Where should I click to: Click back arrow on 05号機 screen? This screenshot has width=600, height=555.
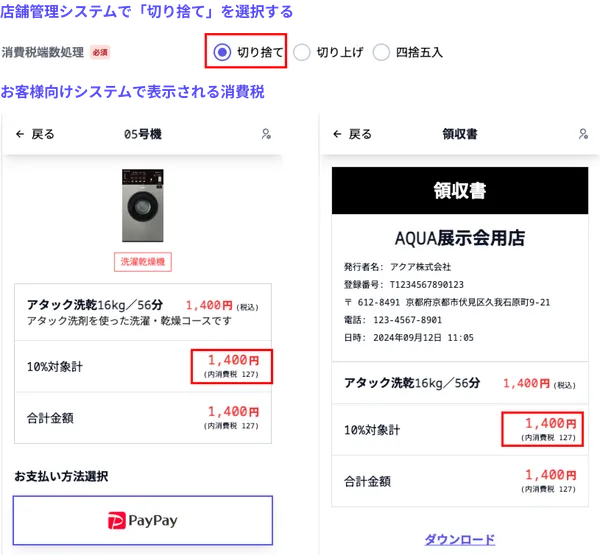(21, 134)
